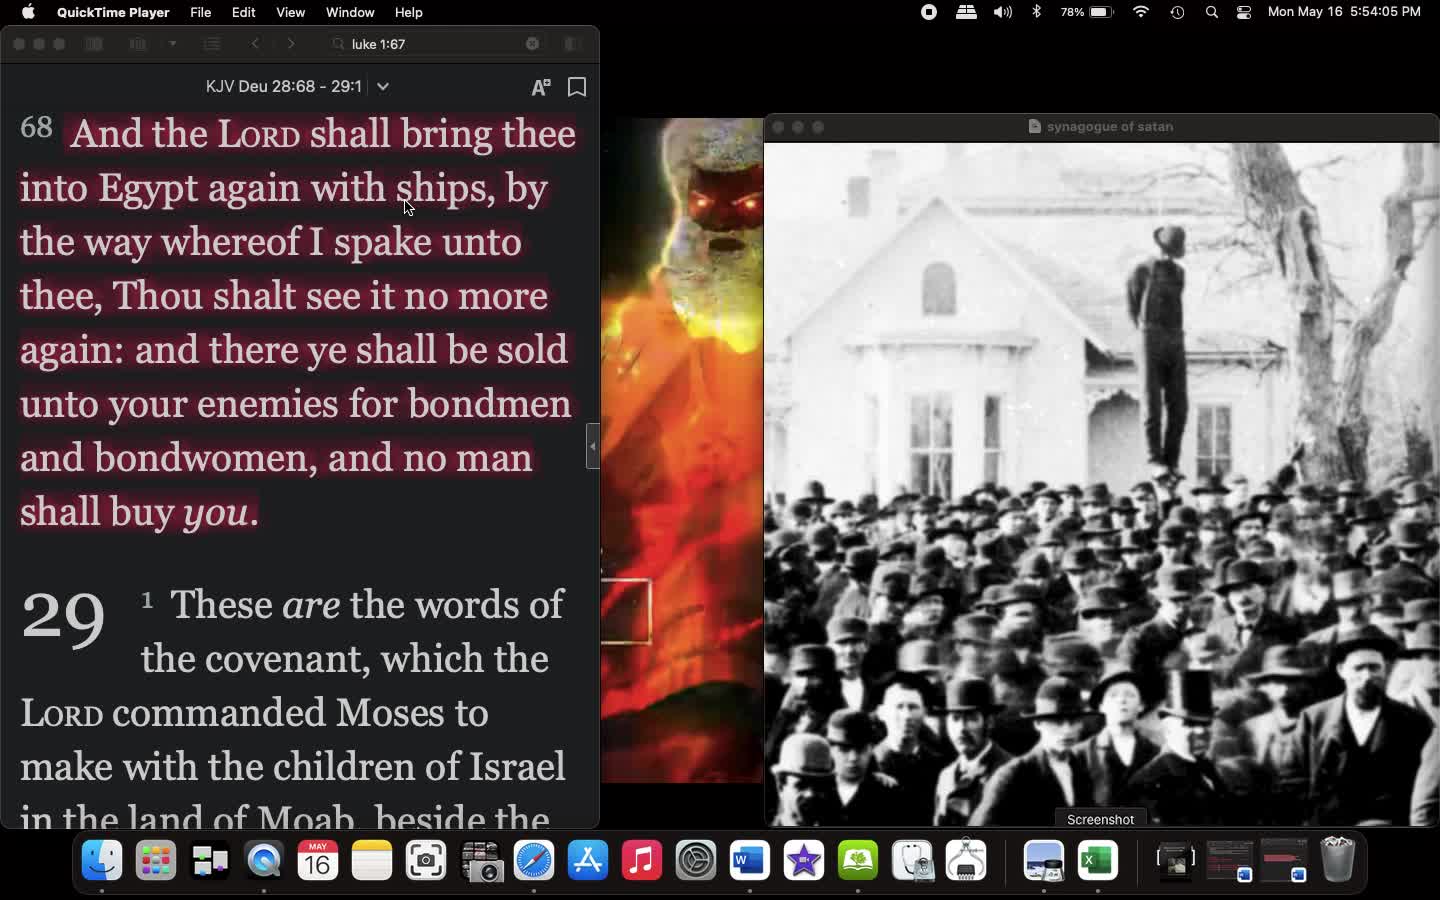Image resolution: width=1440 pixels, height=900 pixels.
Task: Open Finder from the Dock
Action: tap(102, 860)
